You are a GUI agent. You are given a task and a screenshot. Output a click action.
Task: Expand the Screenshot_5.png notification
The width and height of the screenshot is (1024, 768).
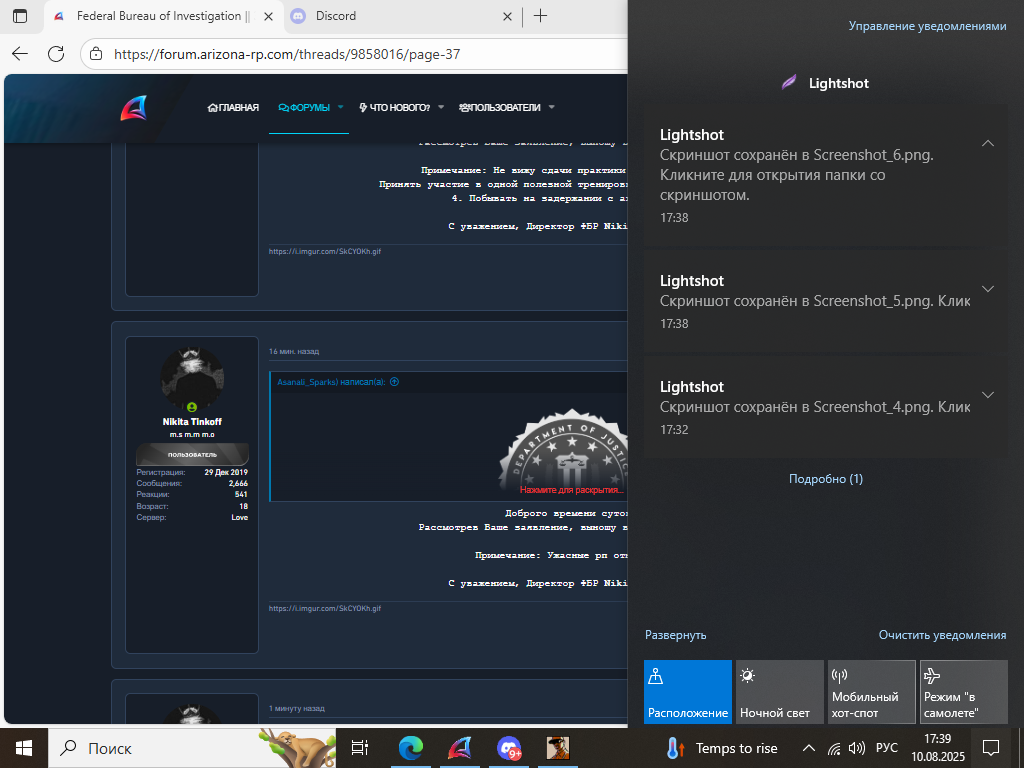[x=988, y=289]
